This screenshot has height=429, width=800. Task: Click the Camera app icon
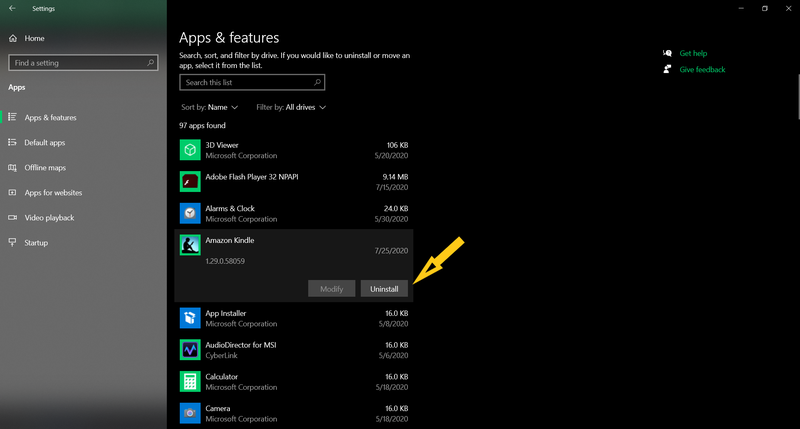(190, 412)
